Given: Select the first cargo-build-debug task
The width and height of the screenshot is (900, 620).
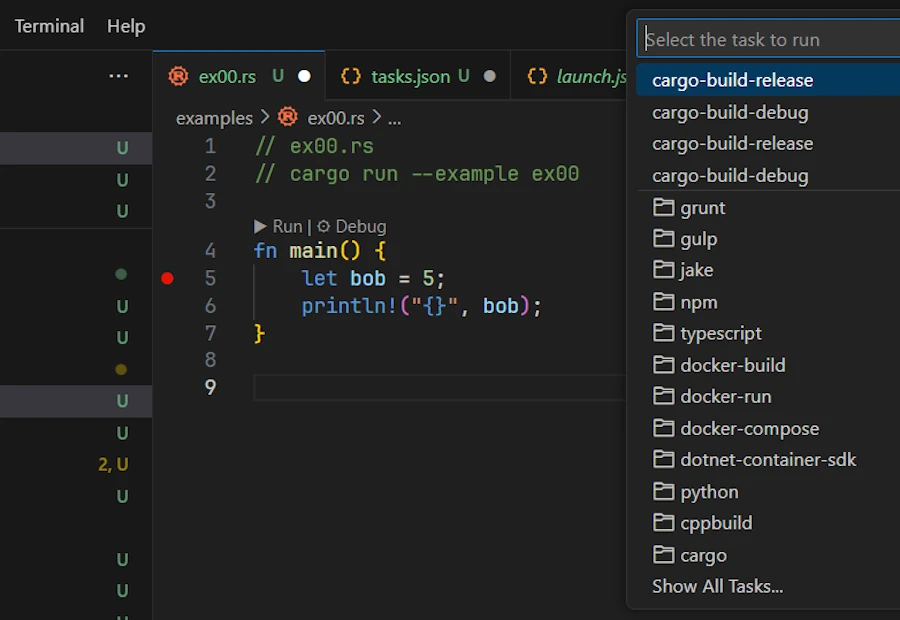Looking at the screenshot, I should [768, 112].
